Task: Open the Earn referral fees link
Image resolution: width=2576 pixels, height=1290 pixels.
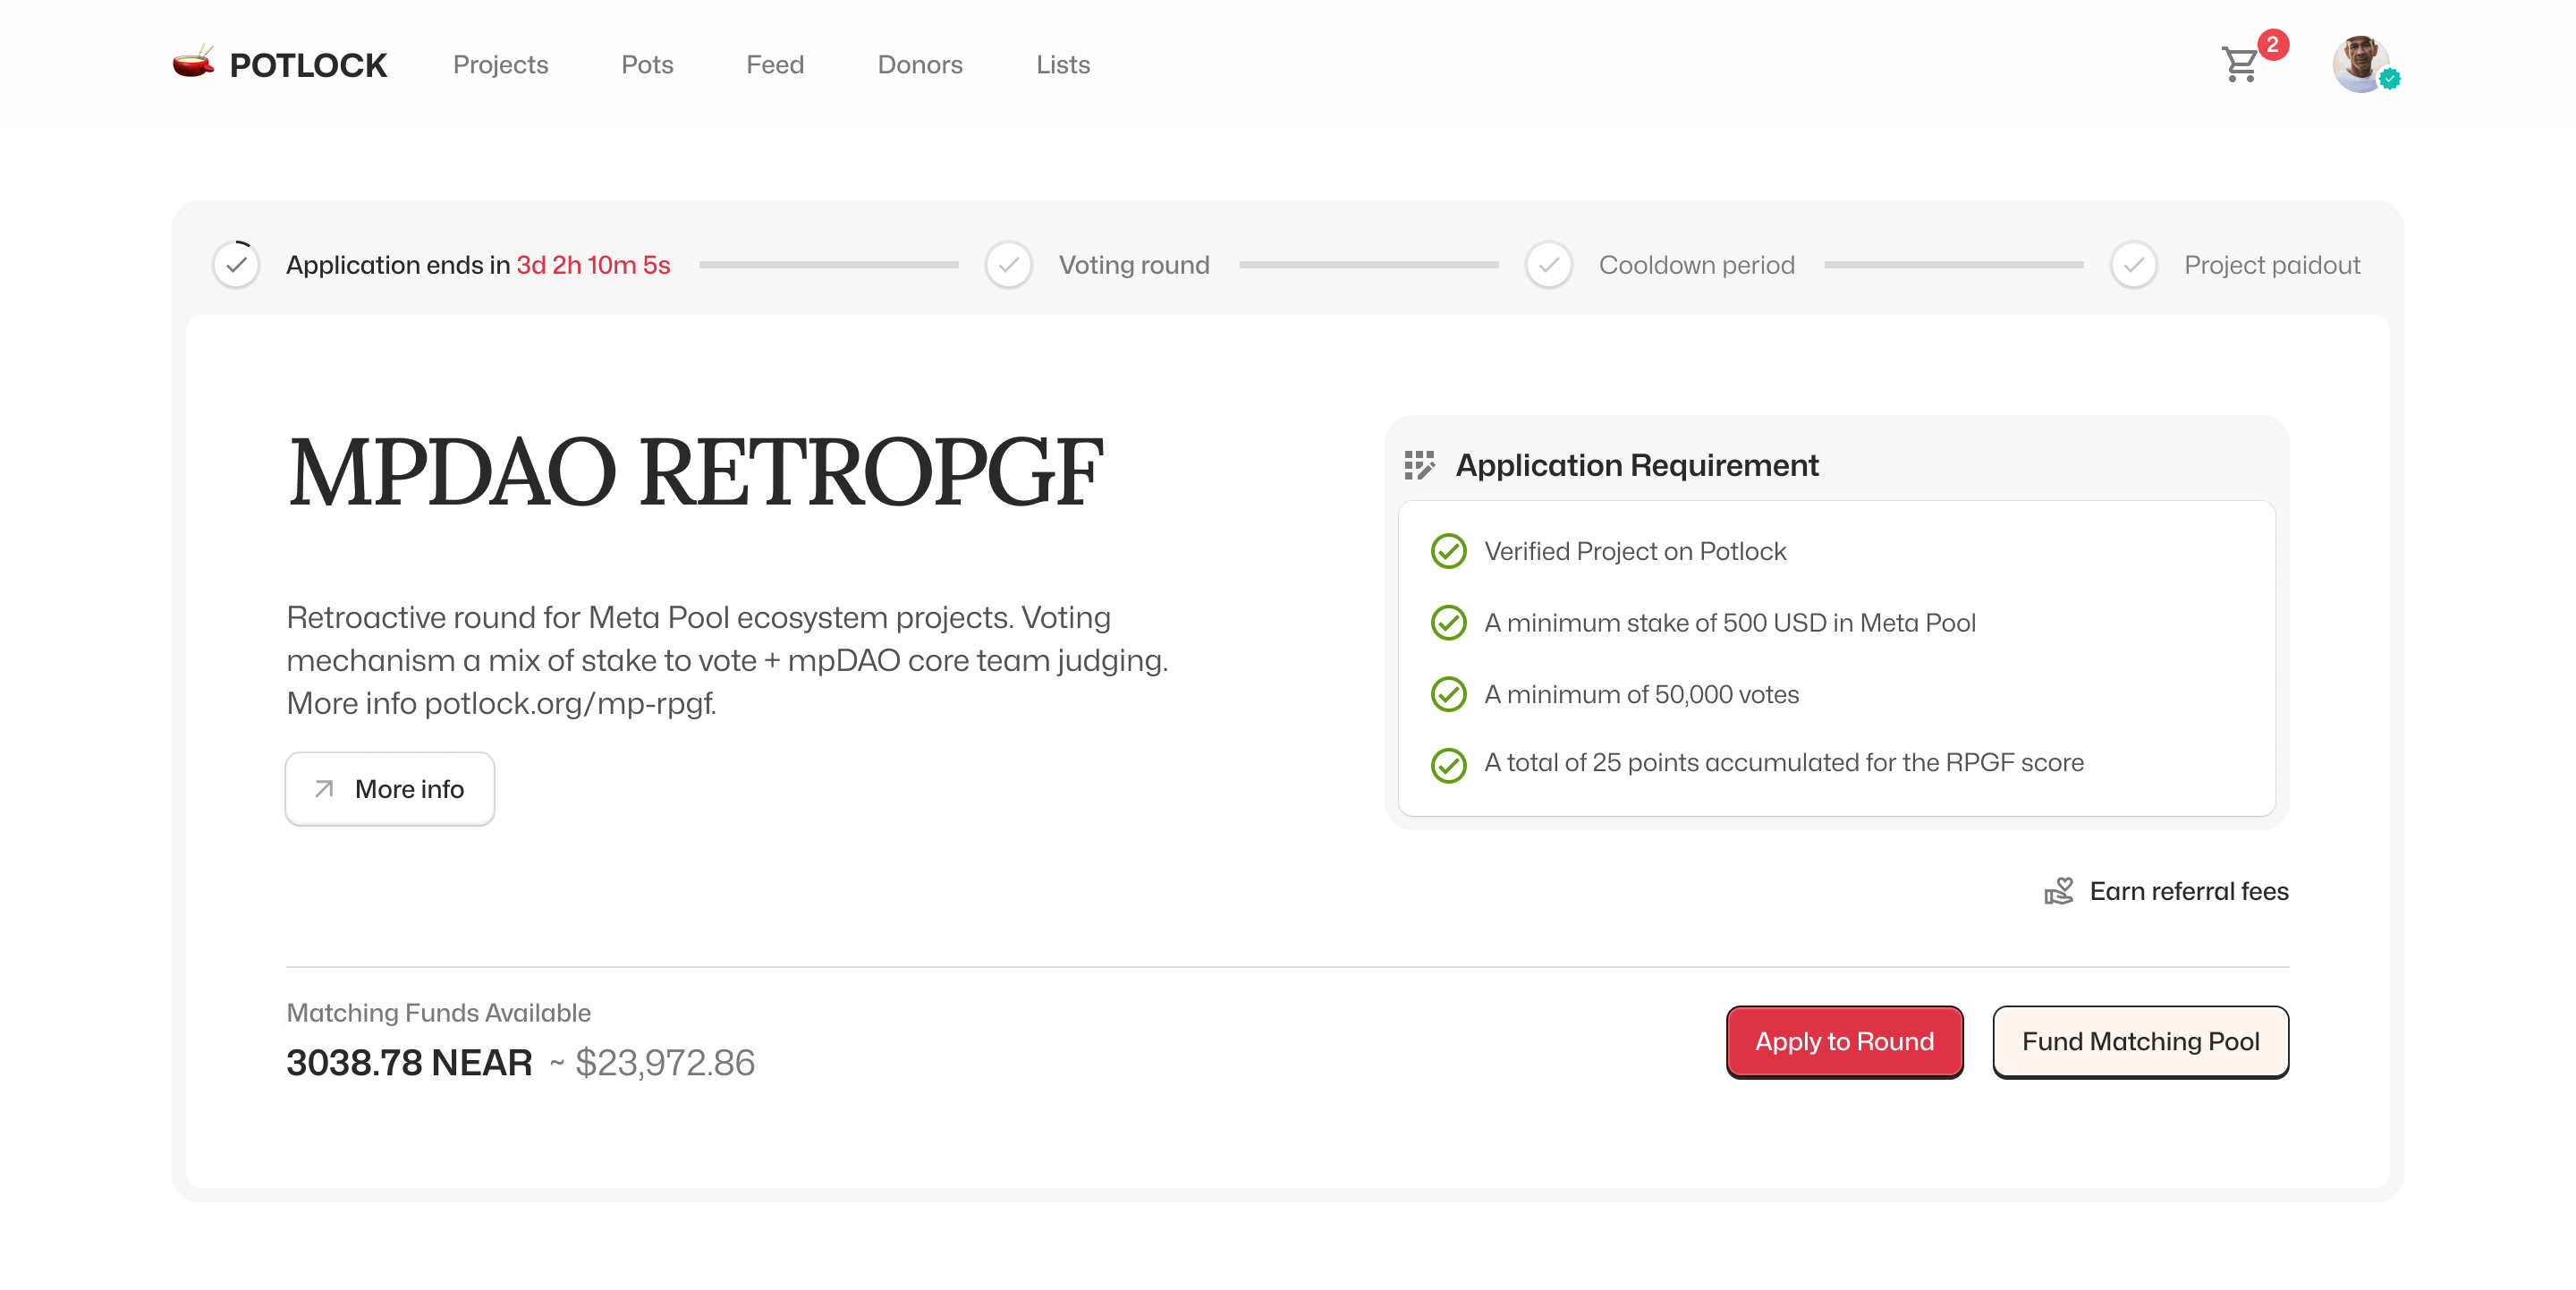Action: 2188,891
